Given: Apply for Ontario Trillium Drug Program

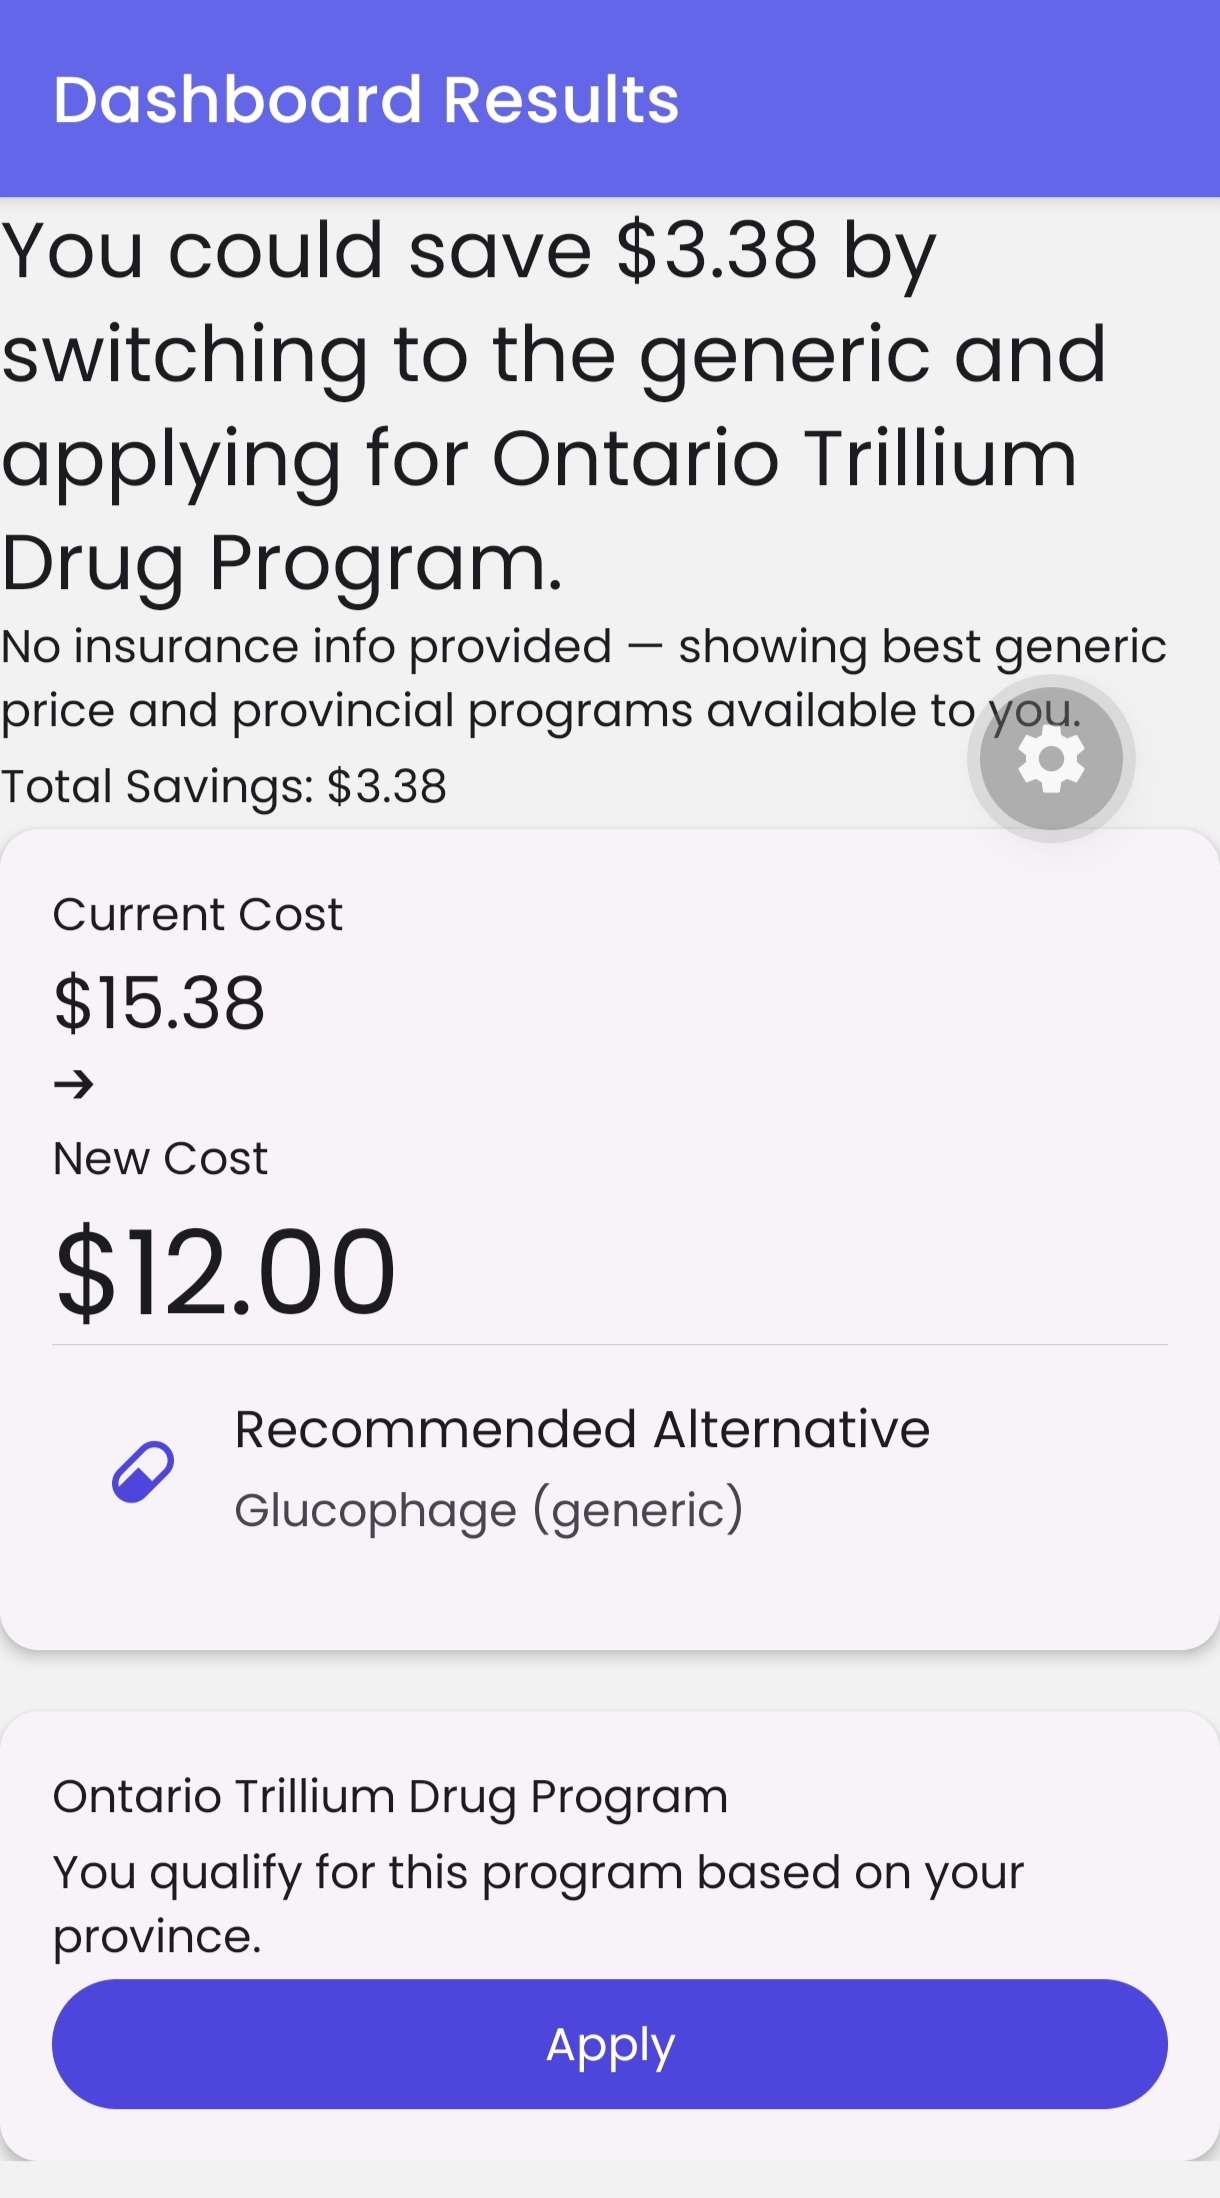Looking at the screenshot, I should point(610,2044).
